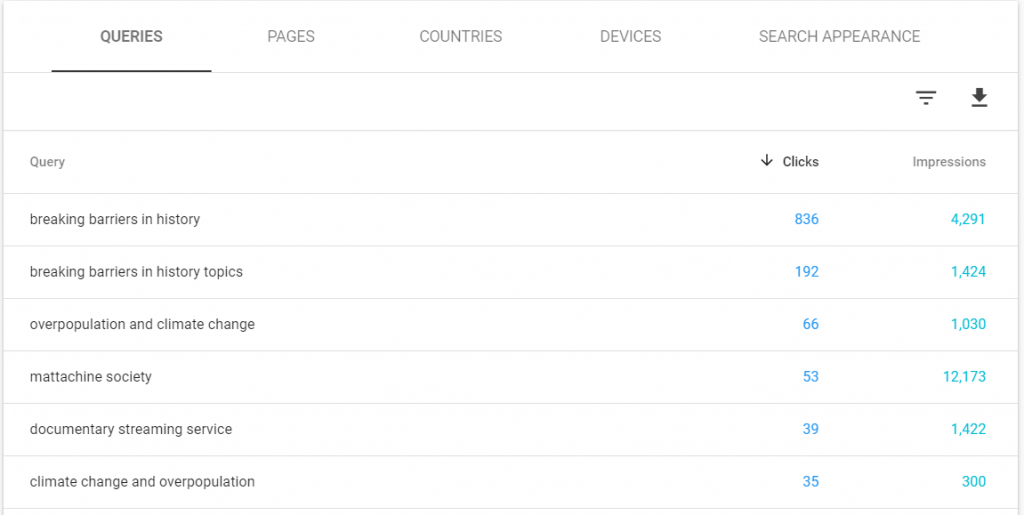The image size is (1024, 515).
Task: Open query 'breaking barriers in history'
Action: [x=115, y=220]
